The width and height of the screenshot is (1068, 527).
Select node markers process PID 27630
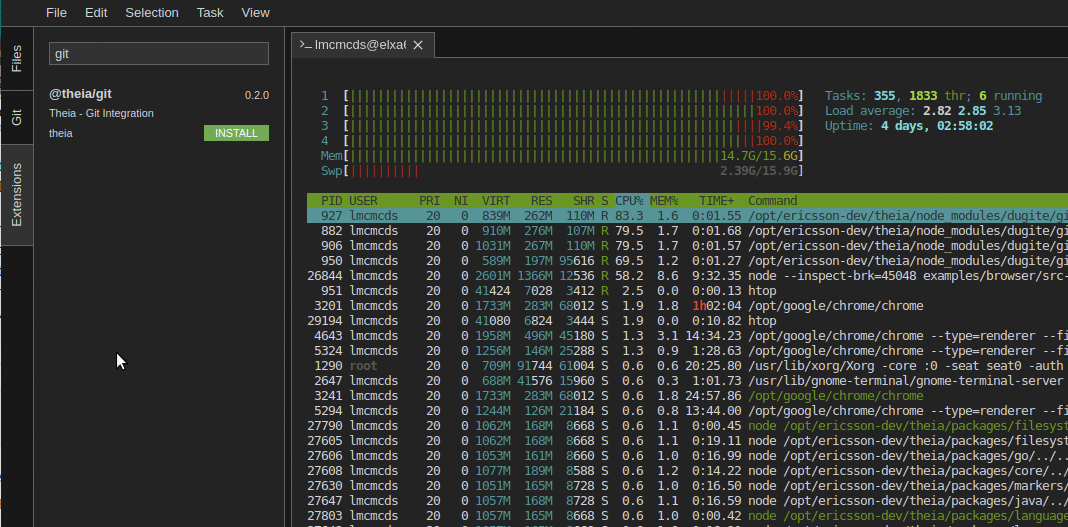coord(687,485)
